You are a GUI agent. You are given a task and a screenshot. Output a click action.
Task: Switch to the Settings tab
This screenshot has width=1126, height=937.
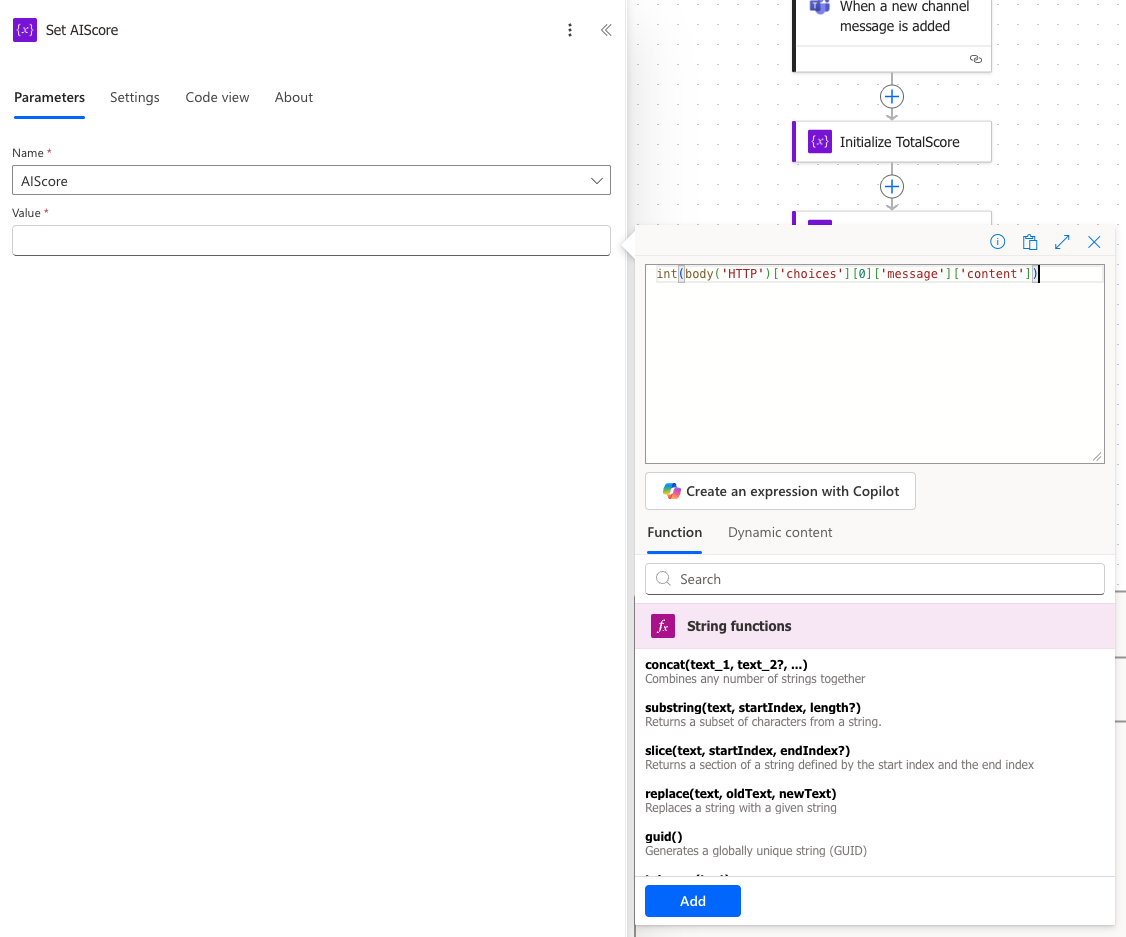click(x=135, y=97)
